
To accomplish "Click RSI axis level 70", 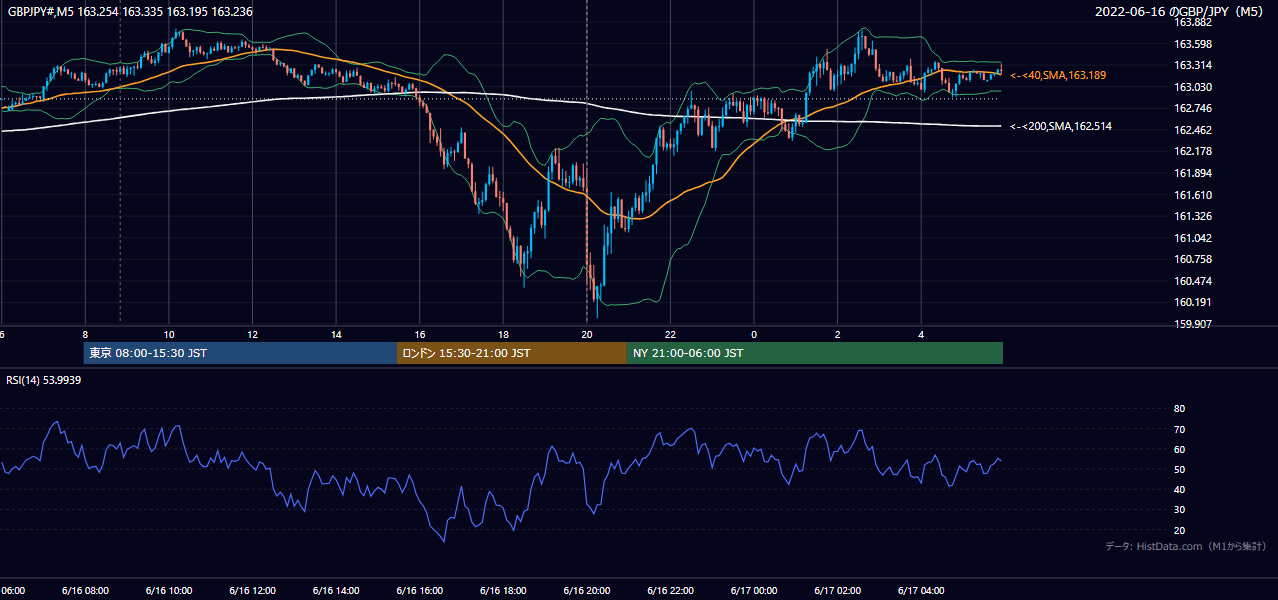I will (x=1179, y=429).
